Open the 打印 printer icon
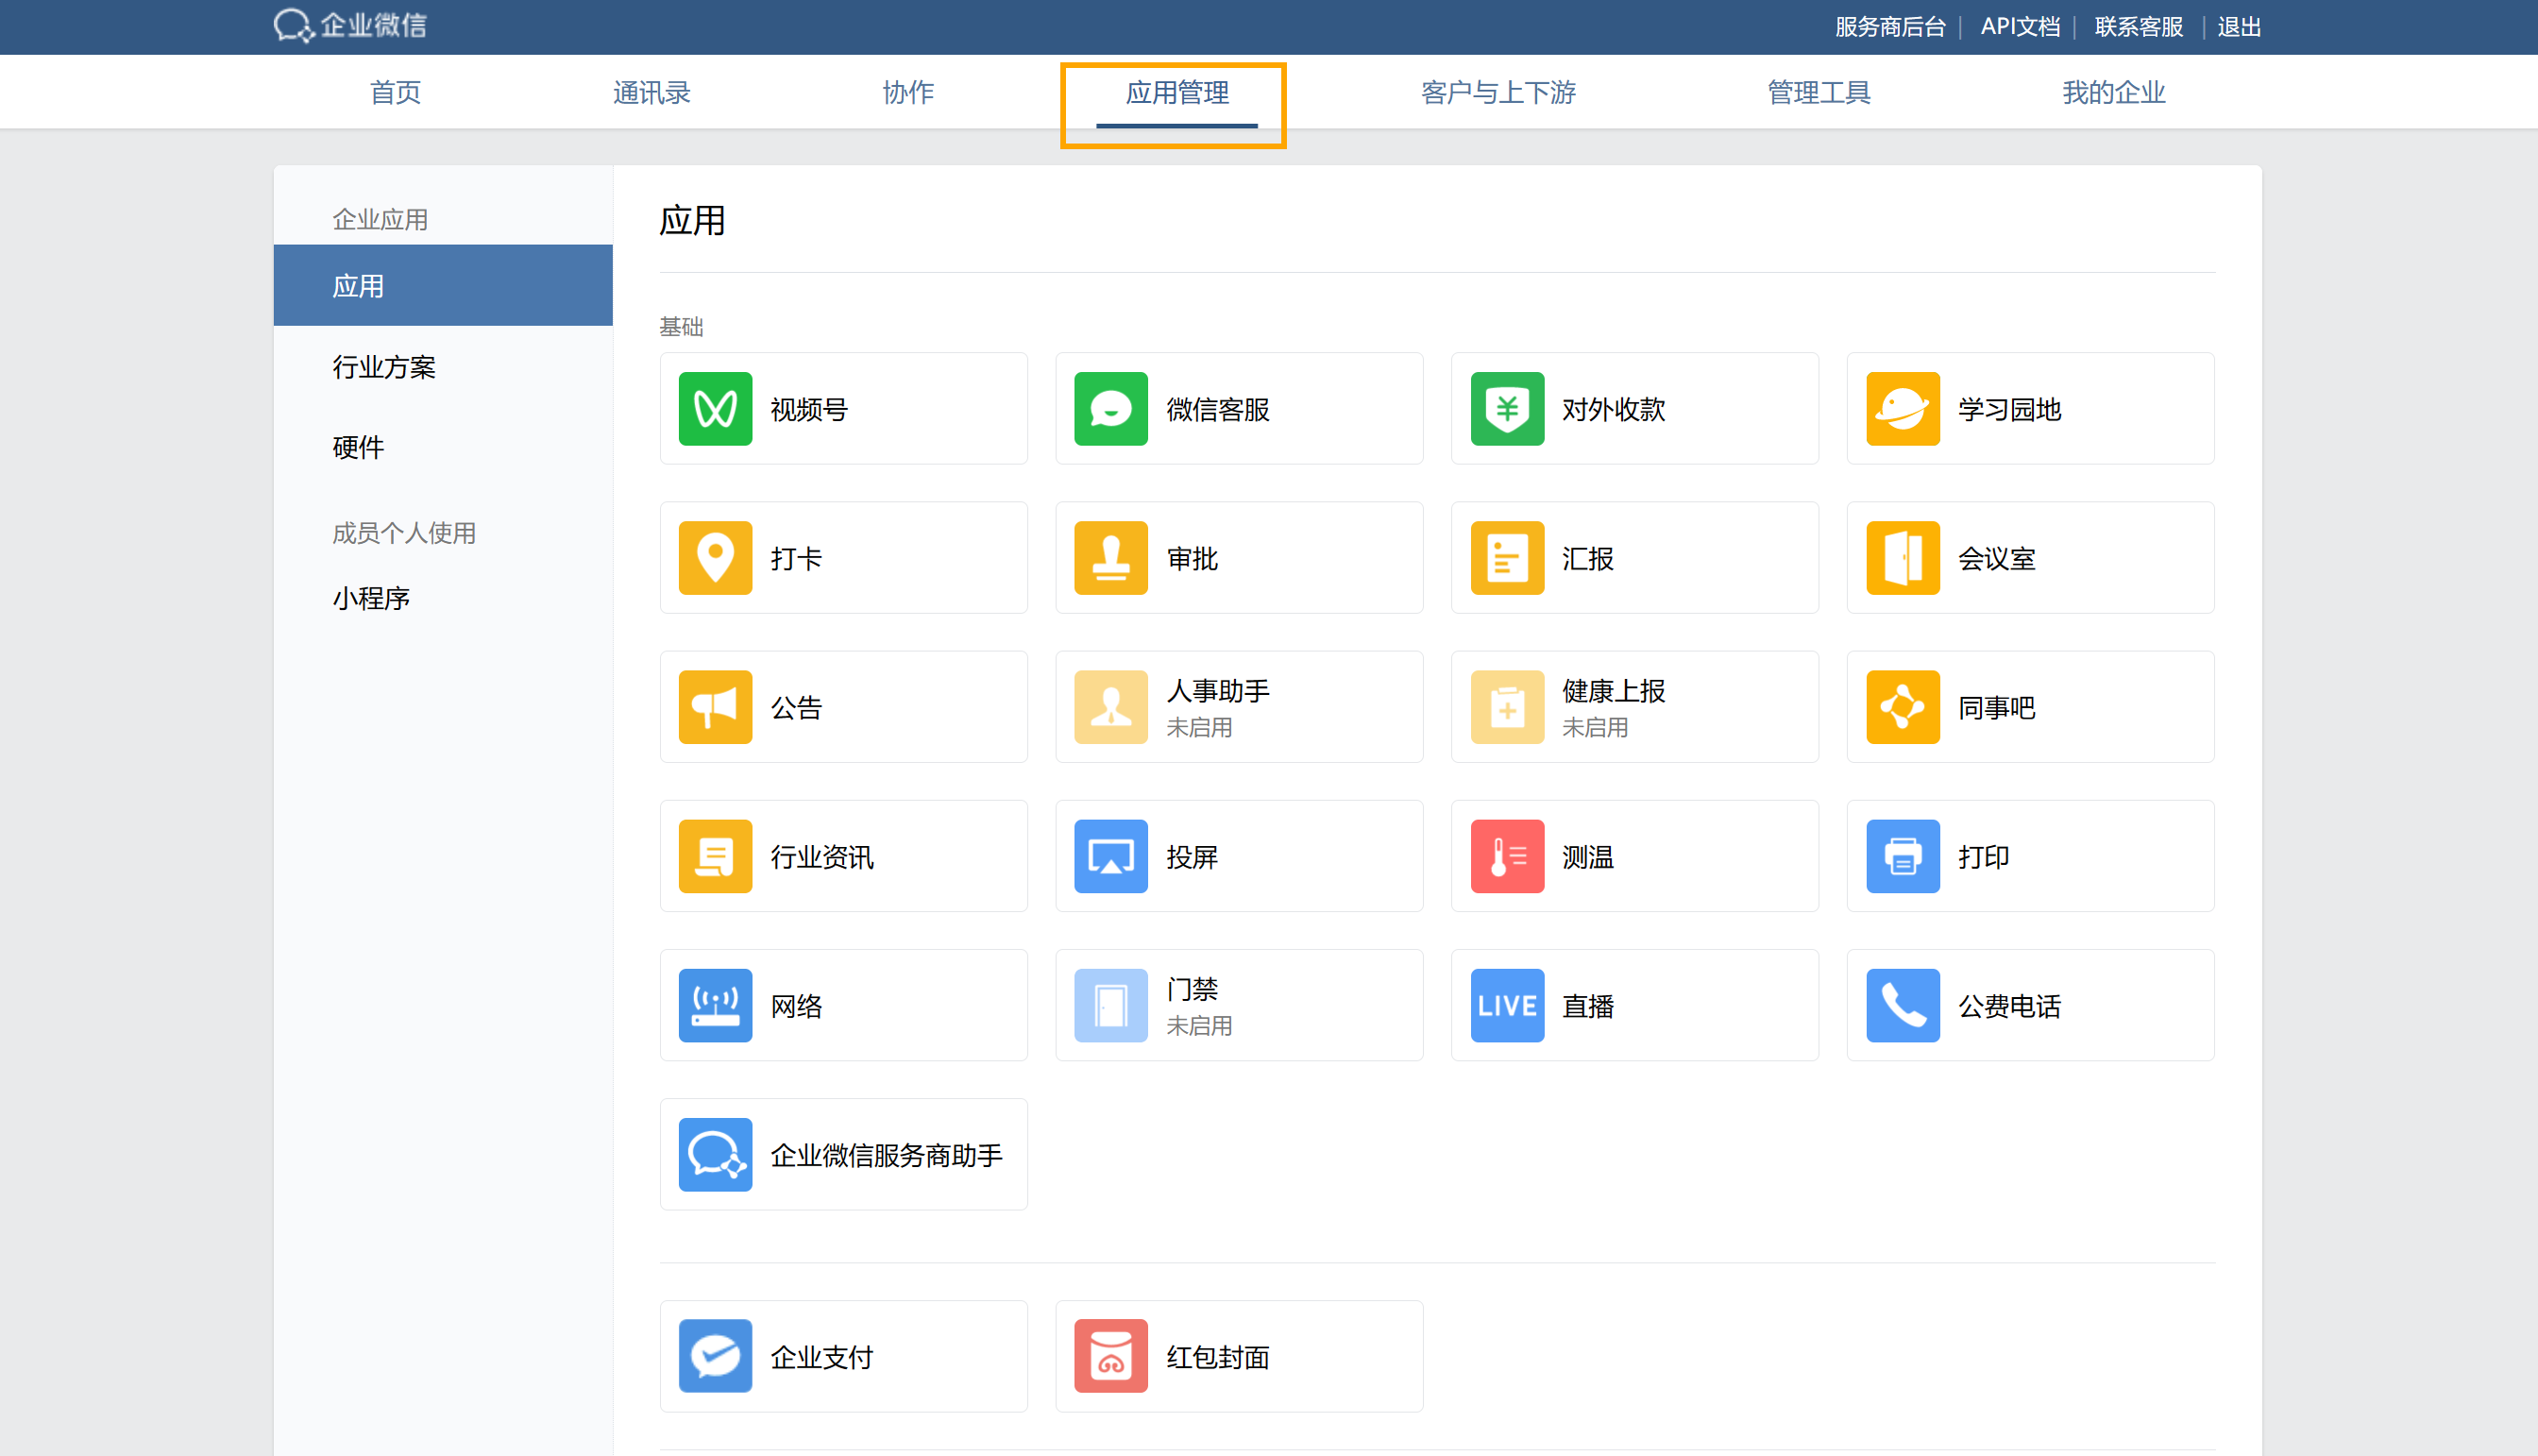 coord(1903,856)
